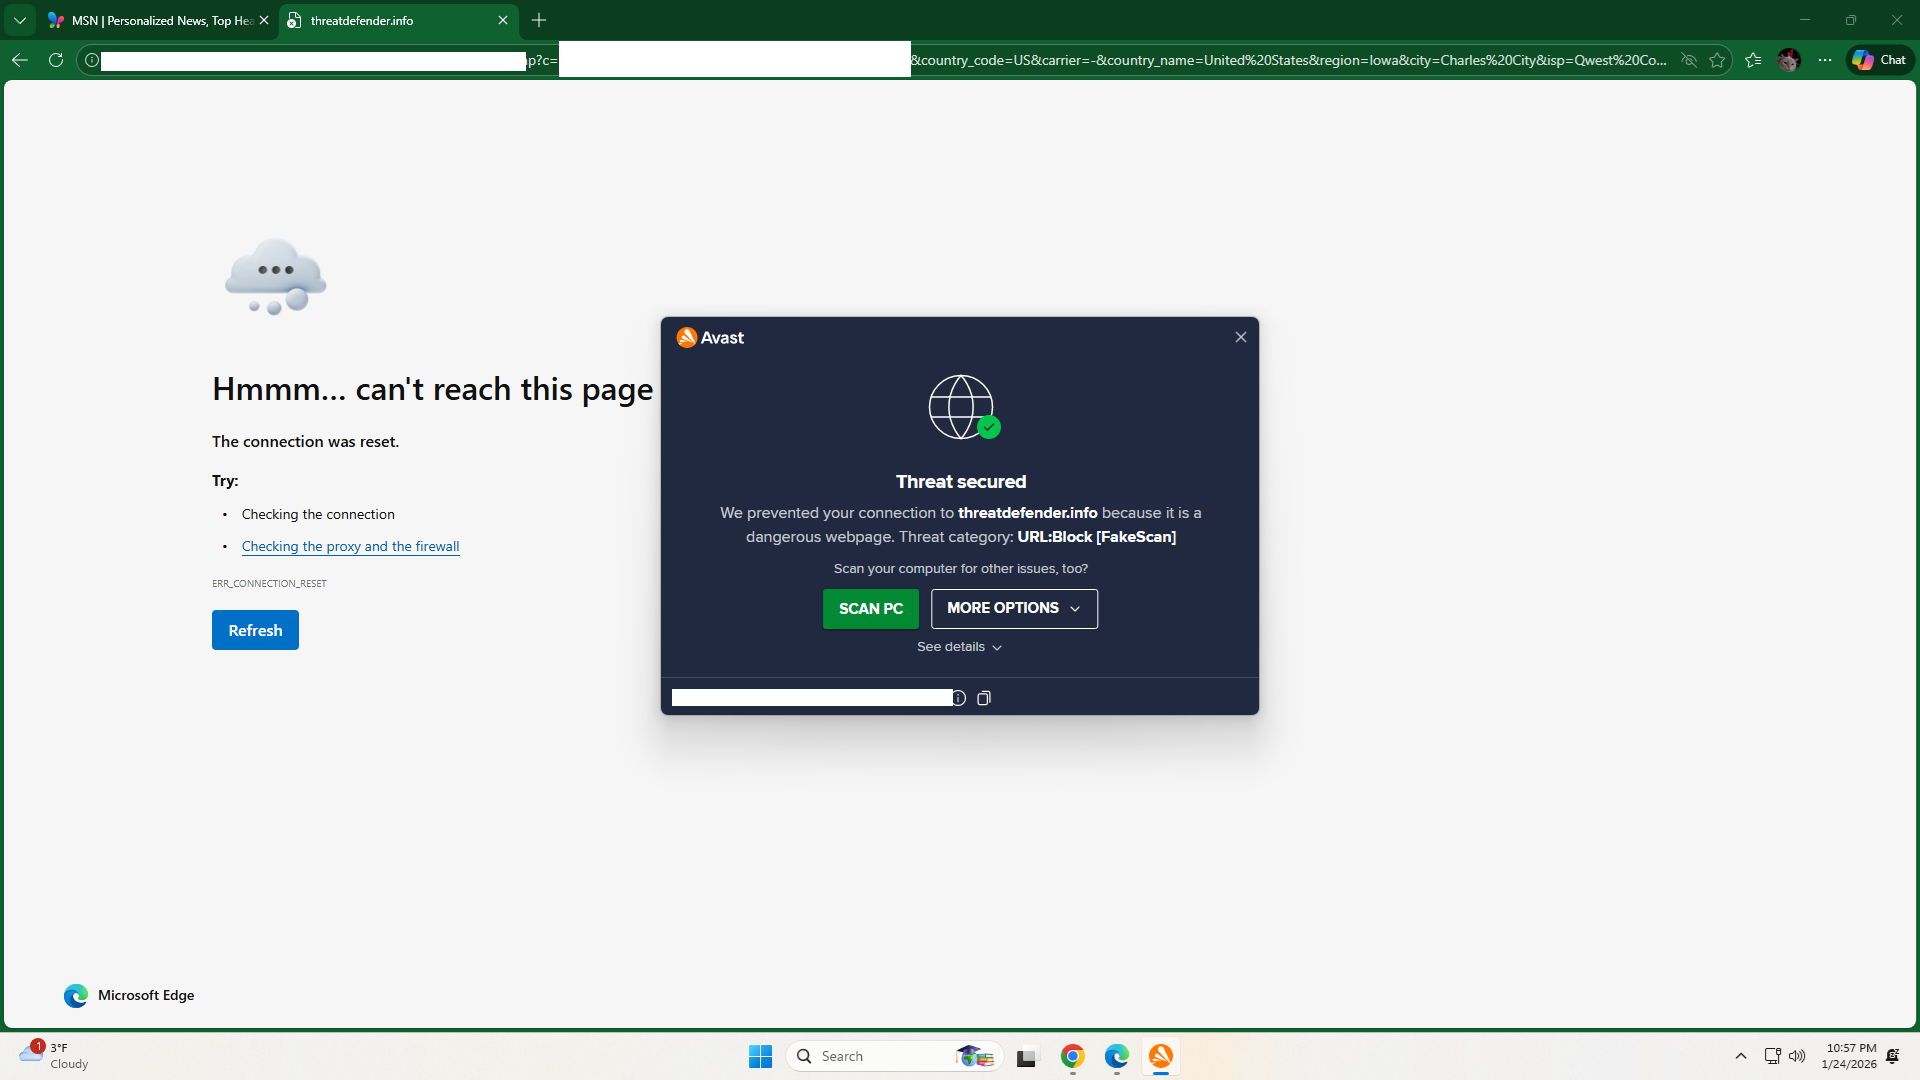
Task: Click the ERR_CONNECTION_RESET error code text
Action: point(269,583)
